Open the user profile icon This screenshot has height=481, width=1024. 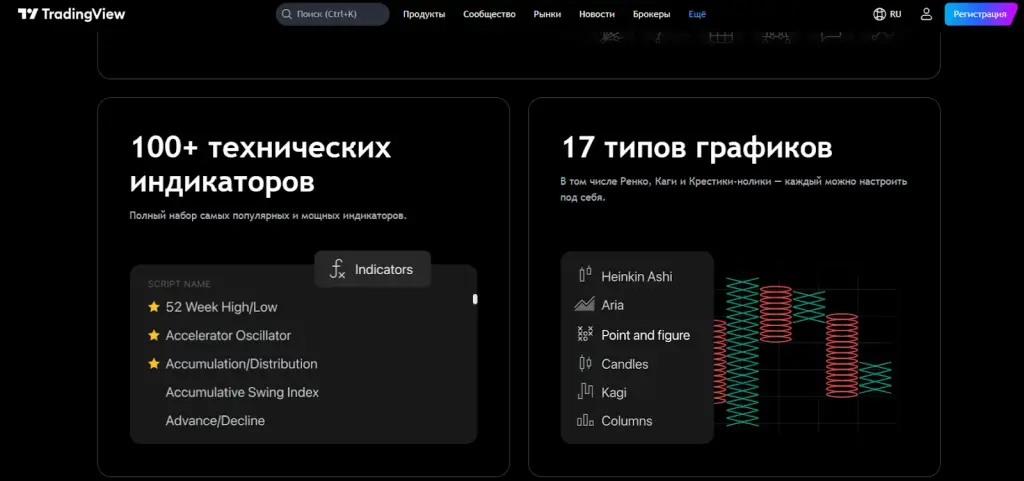pyautogui.click(x=926, y=14)
